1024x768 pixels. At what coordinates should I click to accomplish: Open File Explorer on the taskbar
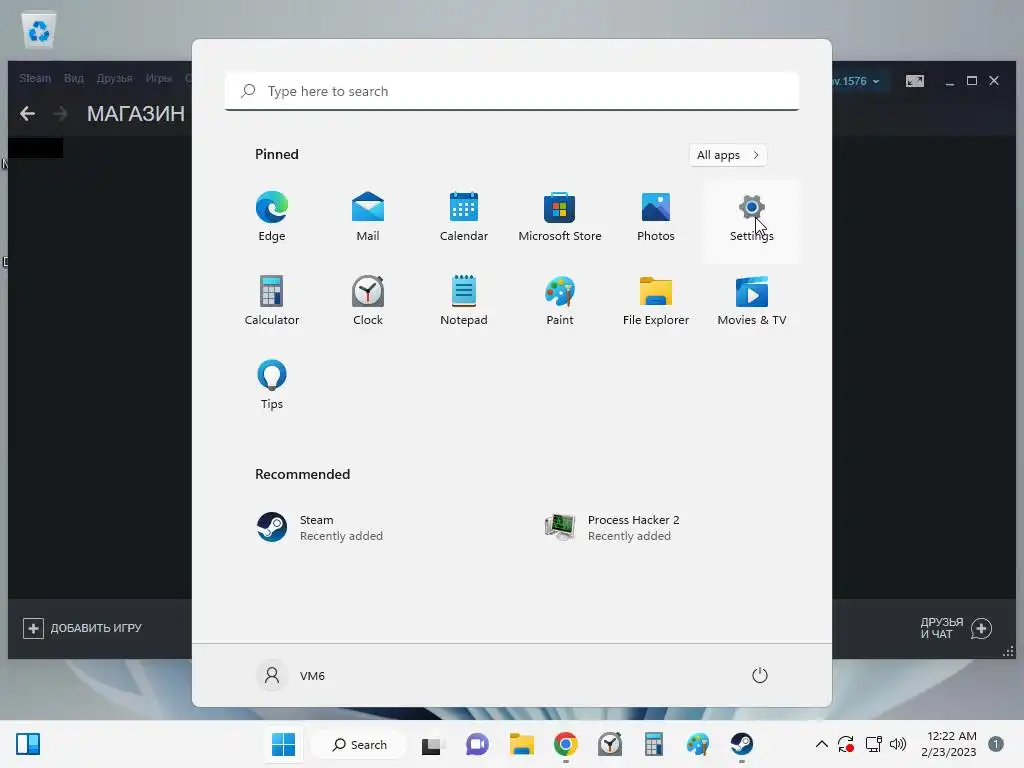tap(522, 744)
